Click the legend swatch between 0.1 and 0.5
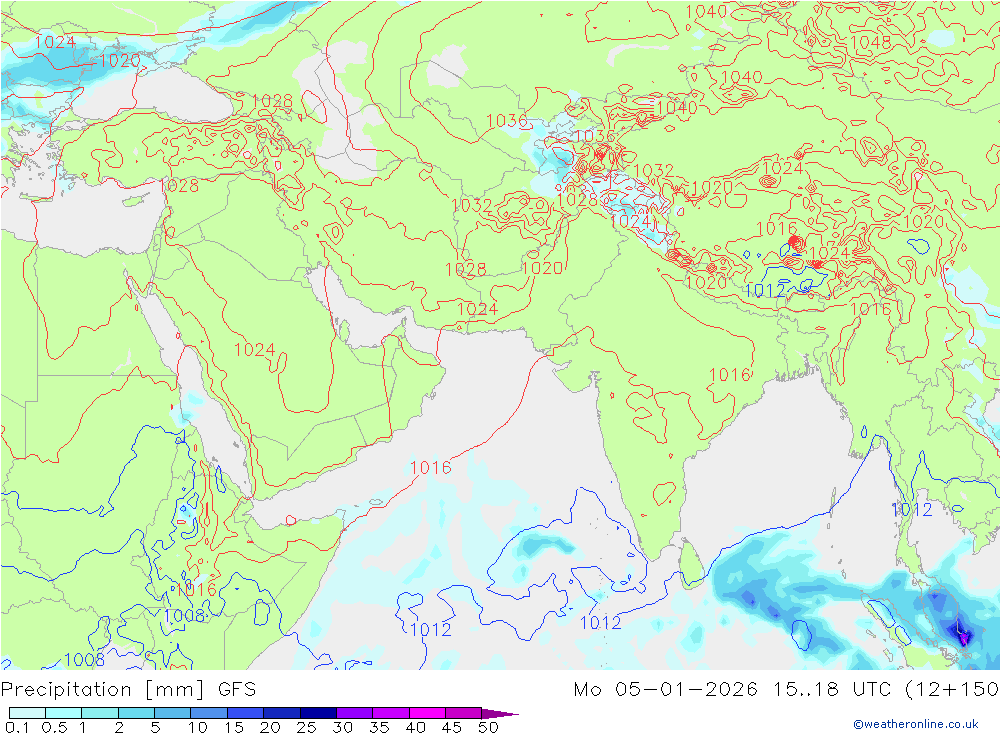Screen dimensions: 1000x733 27,713
